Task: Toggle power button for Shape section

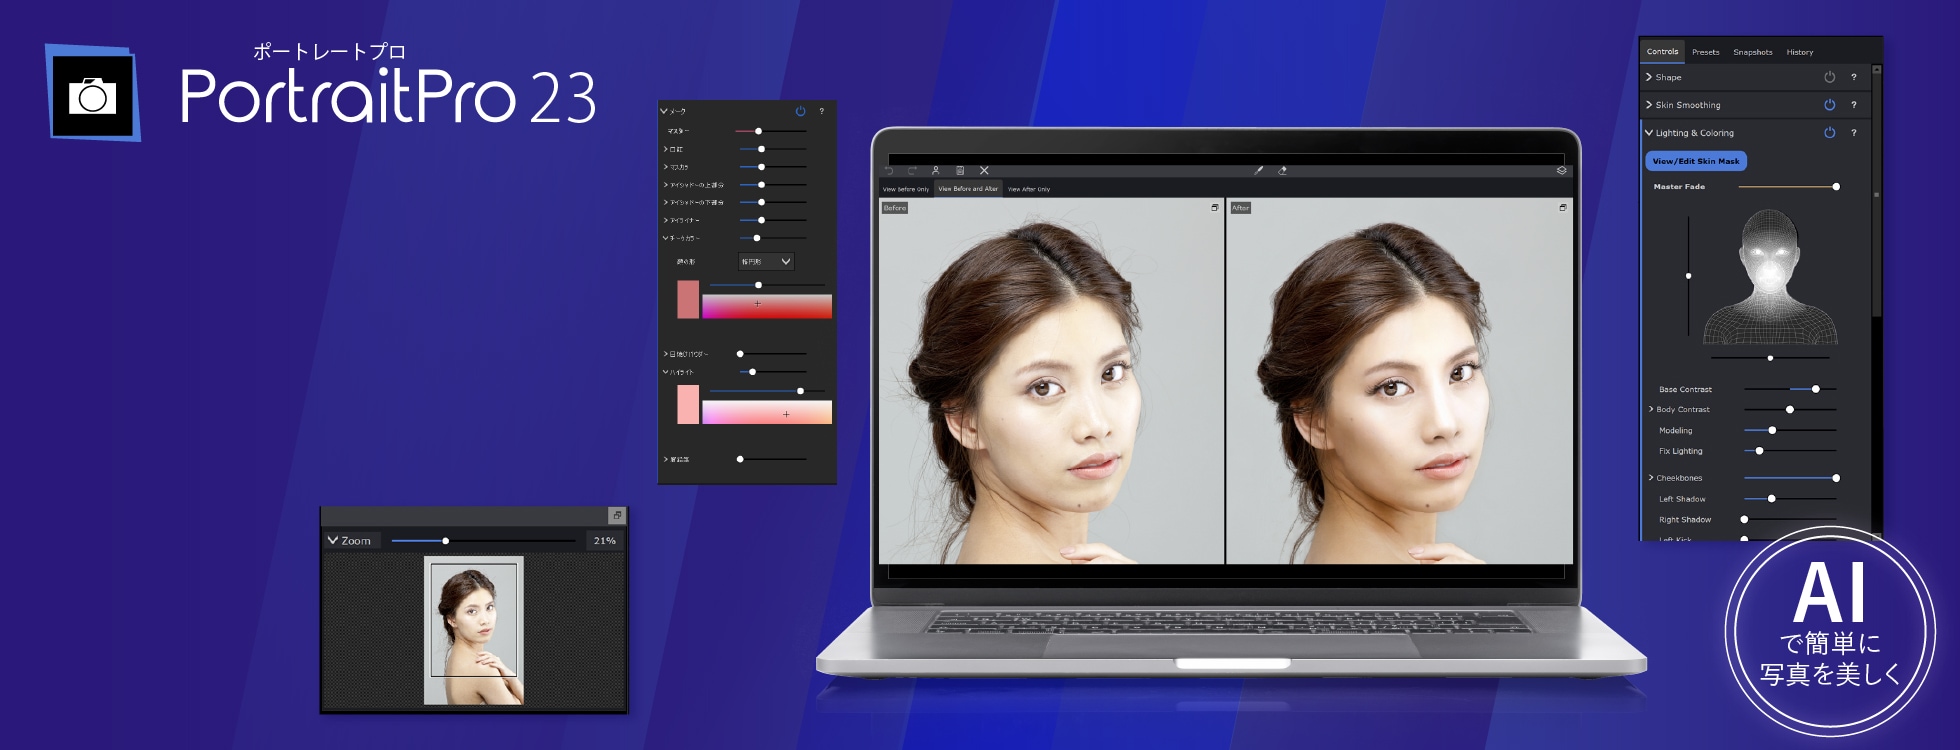Action: pos(1829,77)
